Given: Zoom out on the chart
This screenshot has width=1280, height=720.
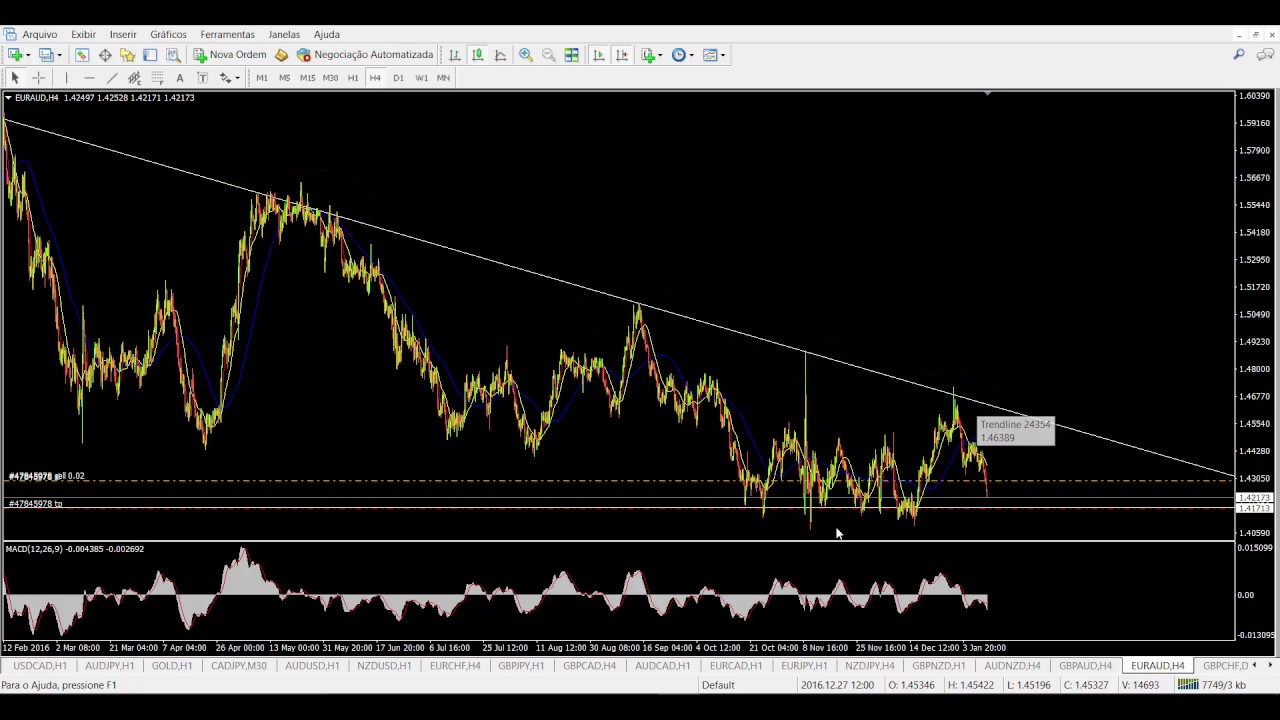Looking at the screenshot, I should pos(549,55).
